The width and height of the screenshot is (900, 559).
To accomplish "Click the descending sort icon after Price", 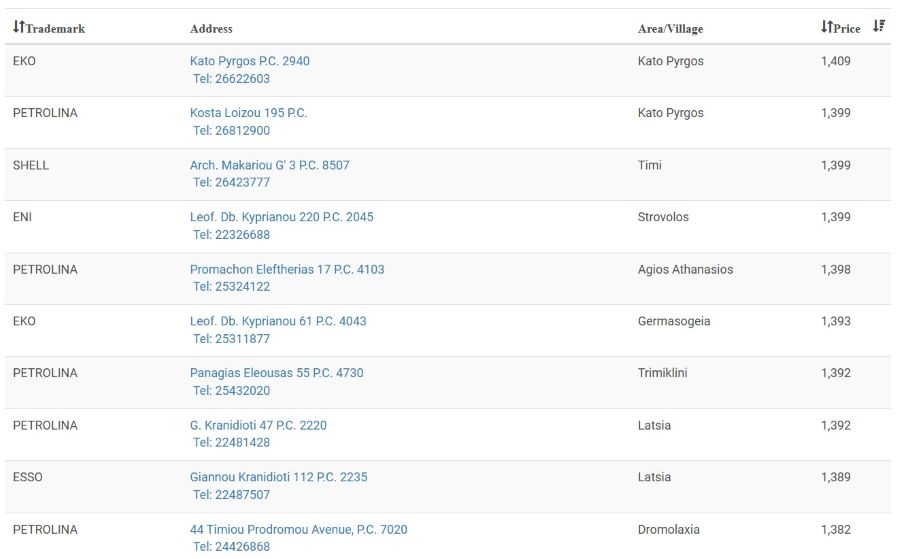I will click(x=879, y=26).
